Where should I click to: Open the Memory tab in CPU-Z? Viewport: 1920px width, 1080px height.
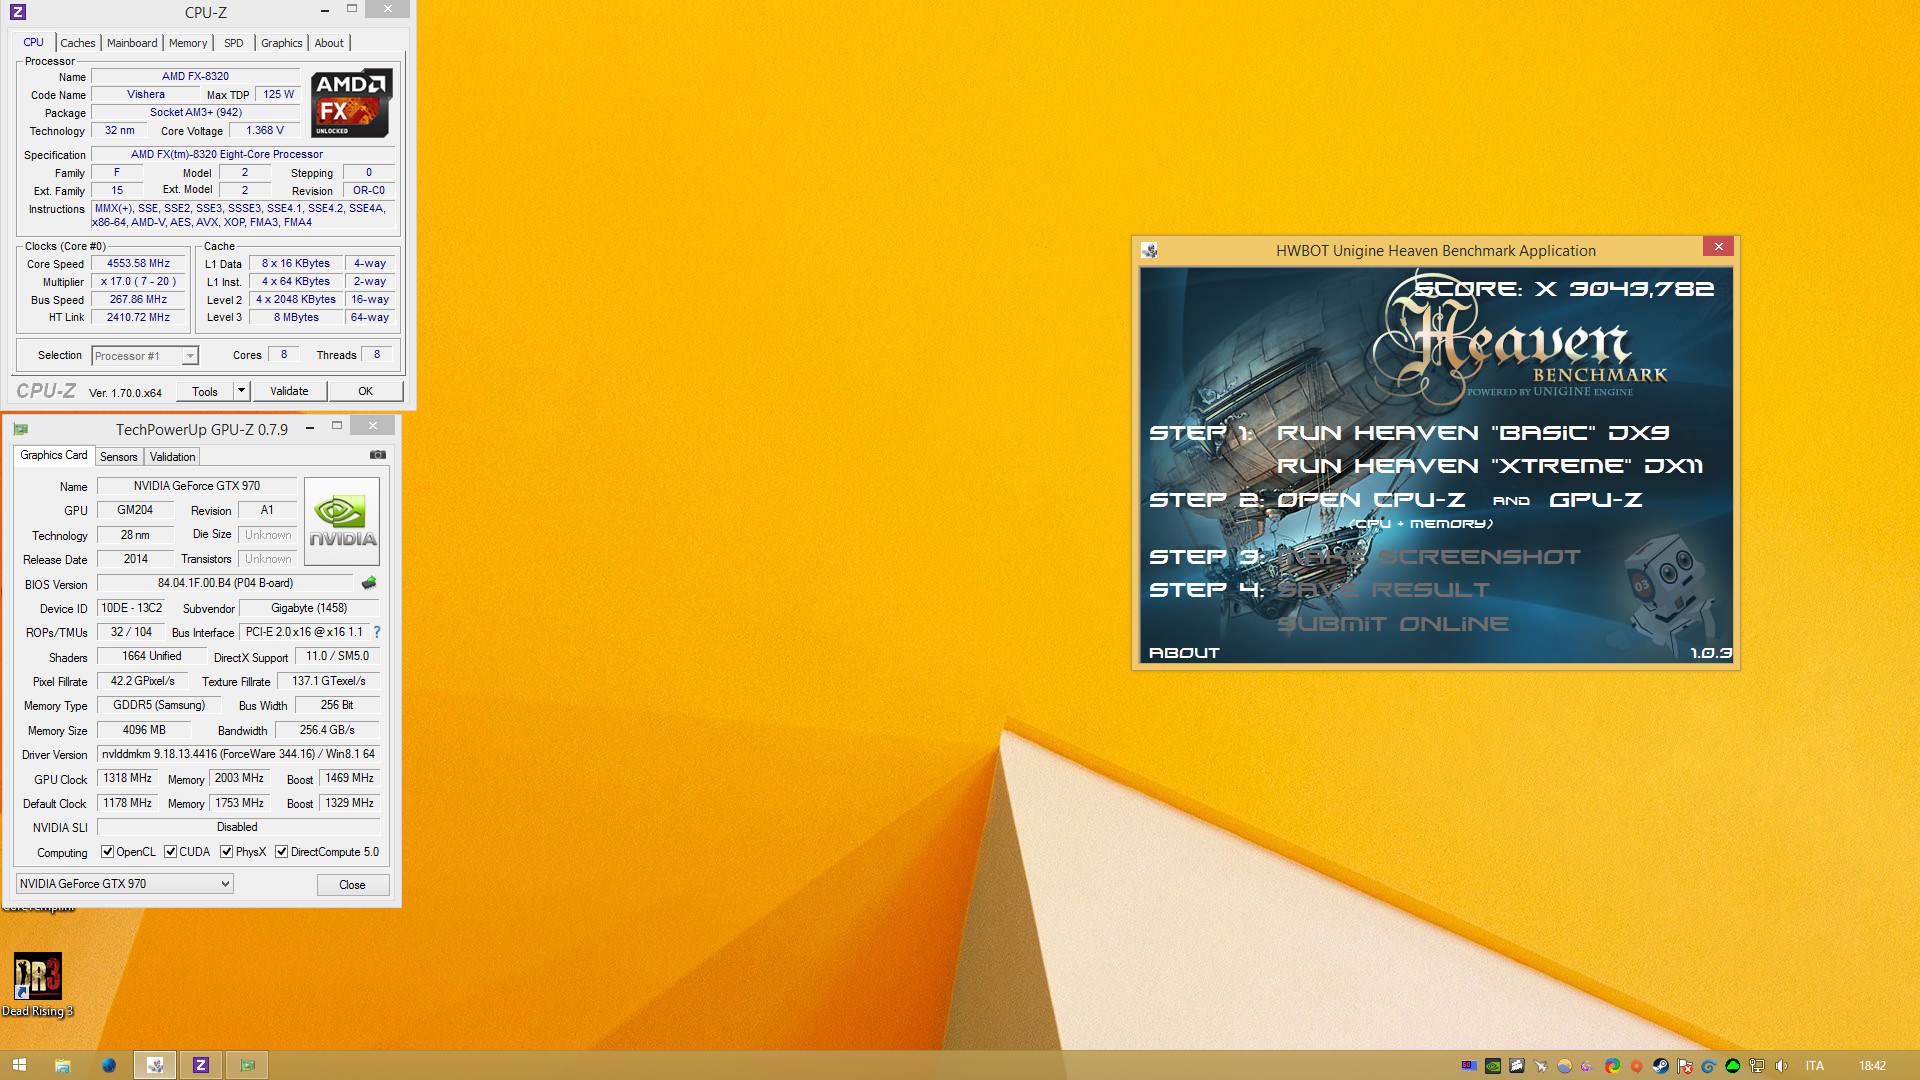188,43
